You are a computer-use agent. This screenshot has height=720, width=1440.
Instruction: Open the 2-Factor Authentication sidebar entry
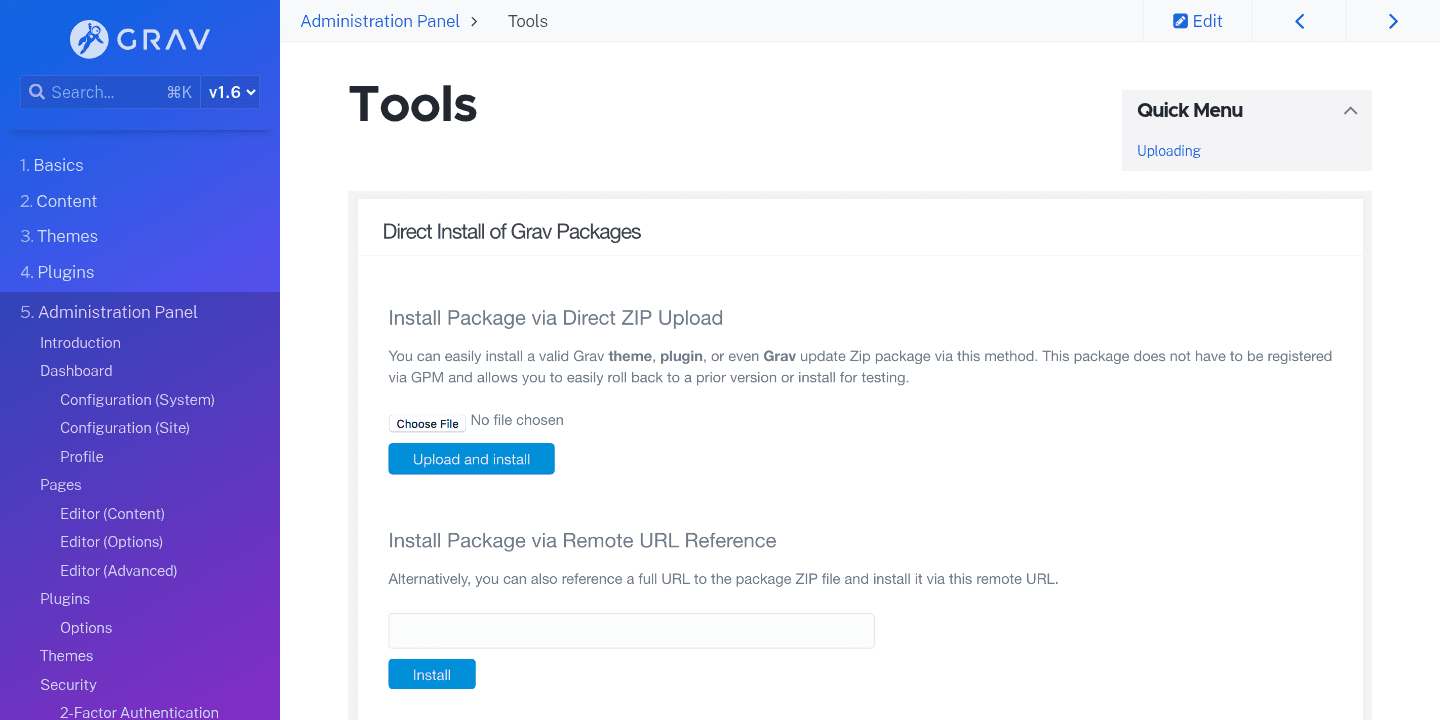[x=139, y=711]
